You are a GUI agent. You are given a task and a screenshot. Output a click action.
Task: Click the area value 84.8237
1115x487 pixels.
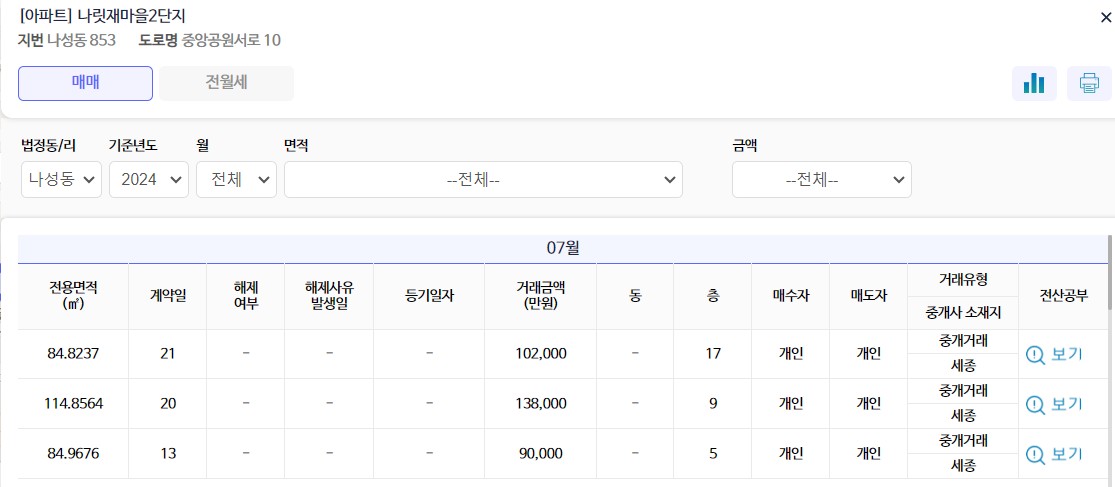coord(73,353)
